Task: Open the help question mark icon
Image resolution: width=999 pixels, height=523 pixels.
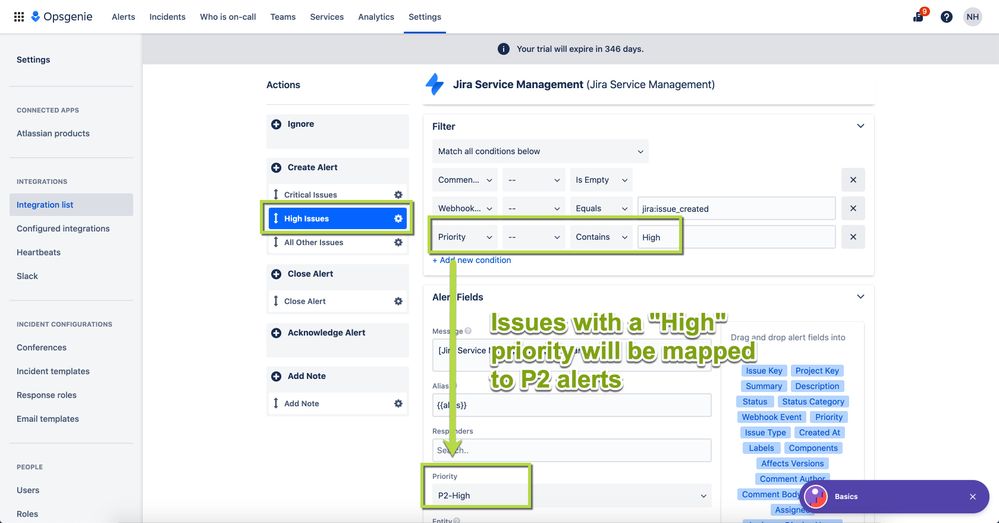Action: 947,17
